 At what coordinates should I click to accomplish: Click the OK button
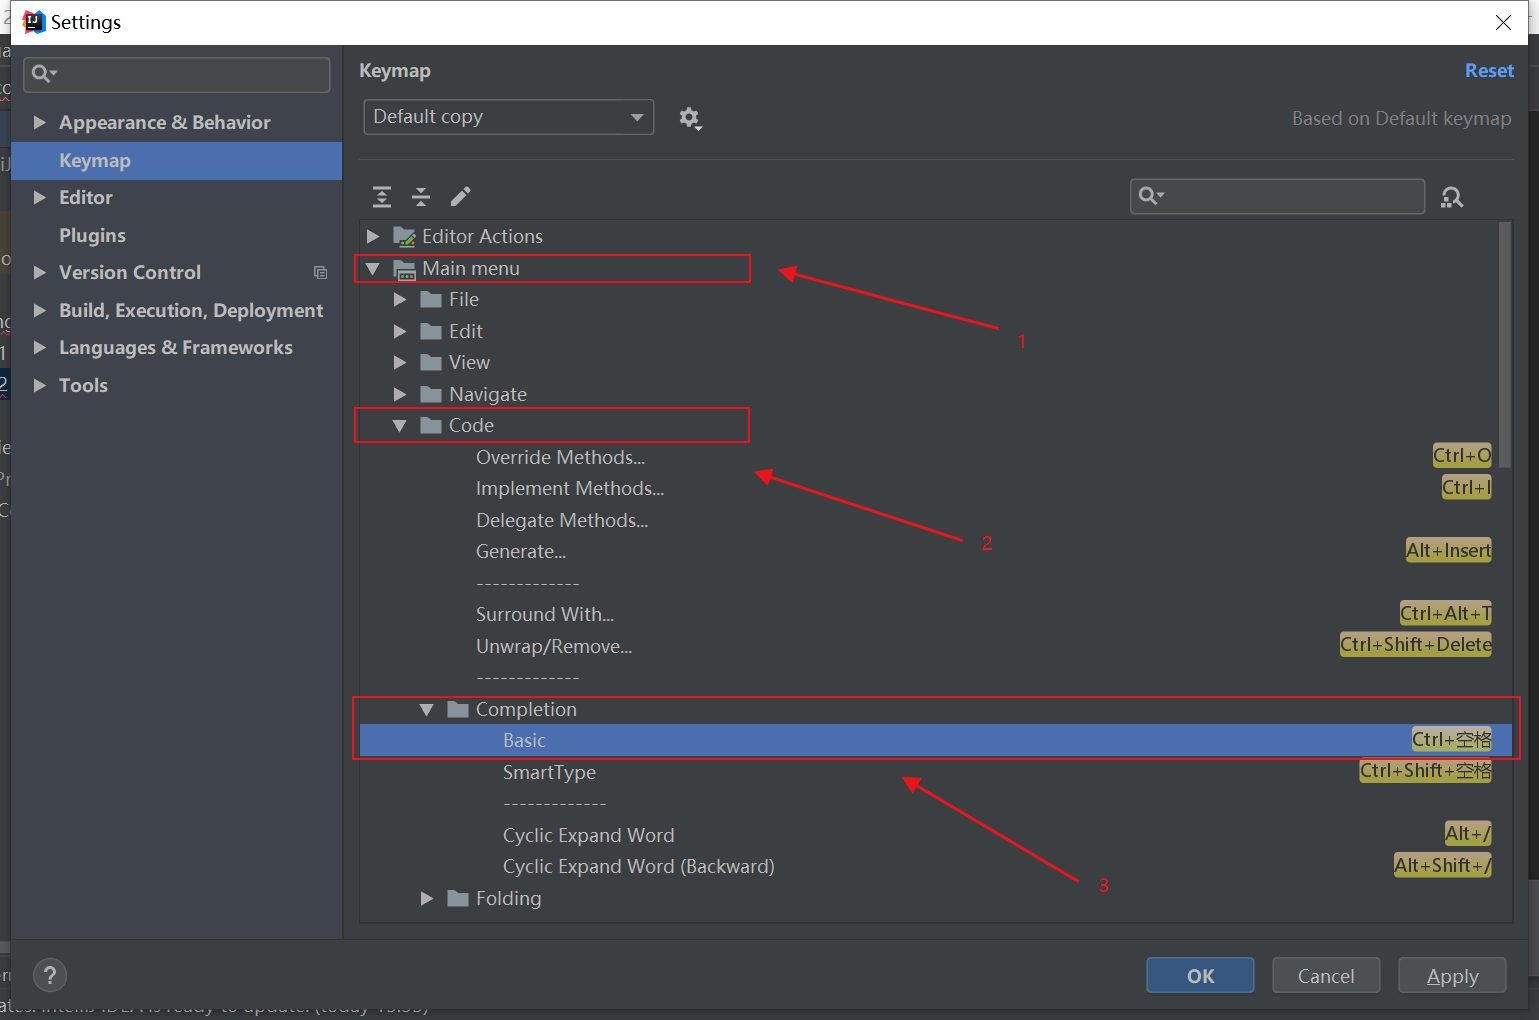click(1200, 976)
